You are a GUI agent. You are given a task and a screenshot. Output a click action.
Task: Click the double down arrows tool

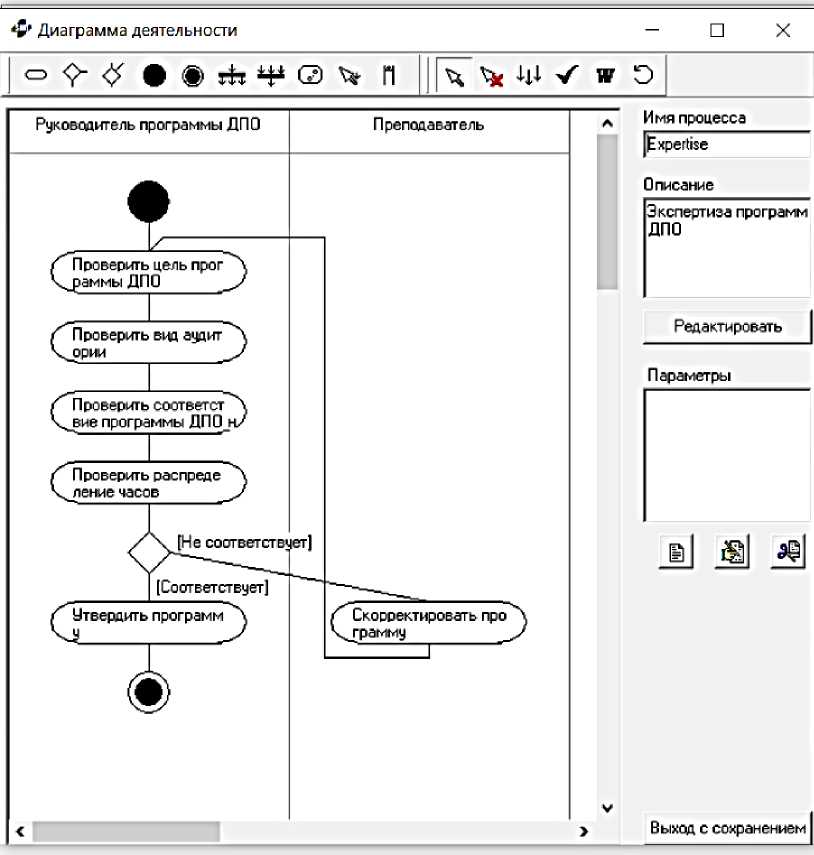[529, 75]
